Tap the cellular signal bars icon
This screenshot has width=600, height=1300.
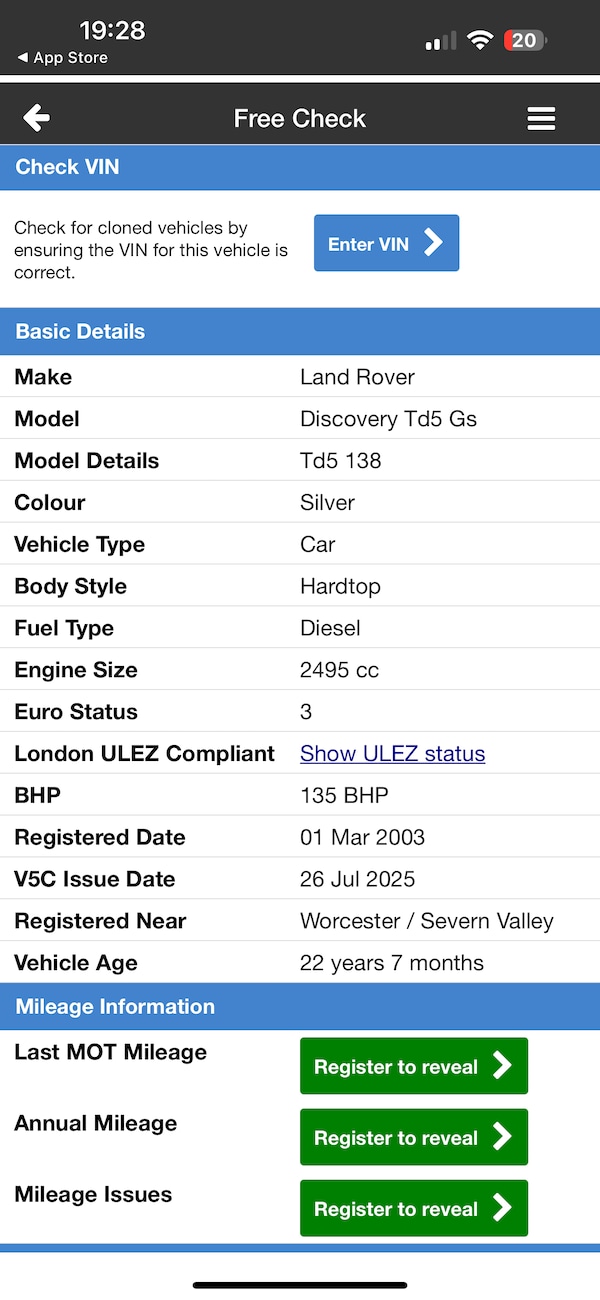440,41
